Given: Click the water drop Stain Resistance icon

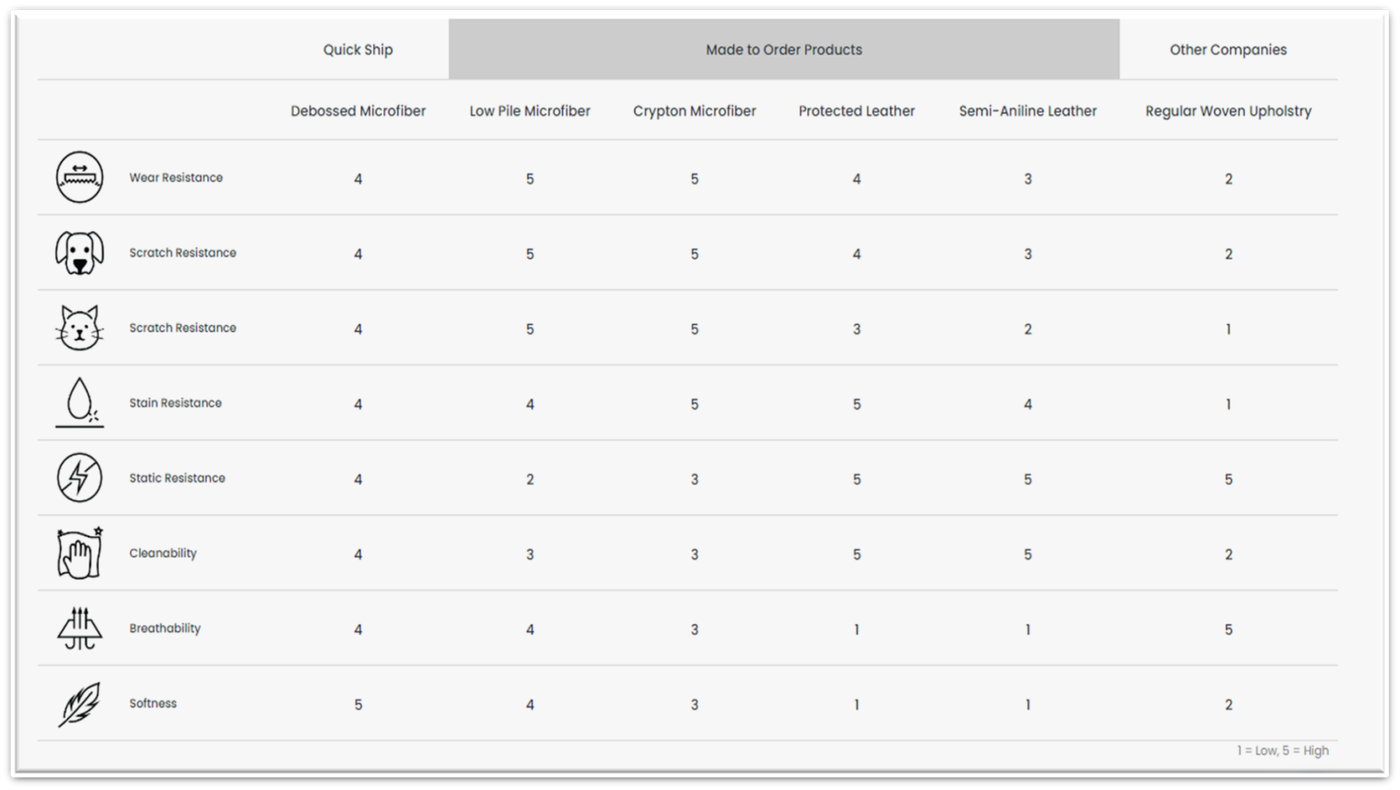Looking at the screenshot, I should pos(79,403).
